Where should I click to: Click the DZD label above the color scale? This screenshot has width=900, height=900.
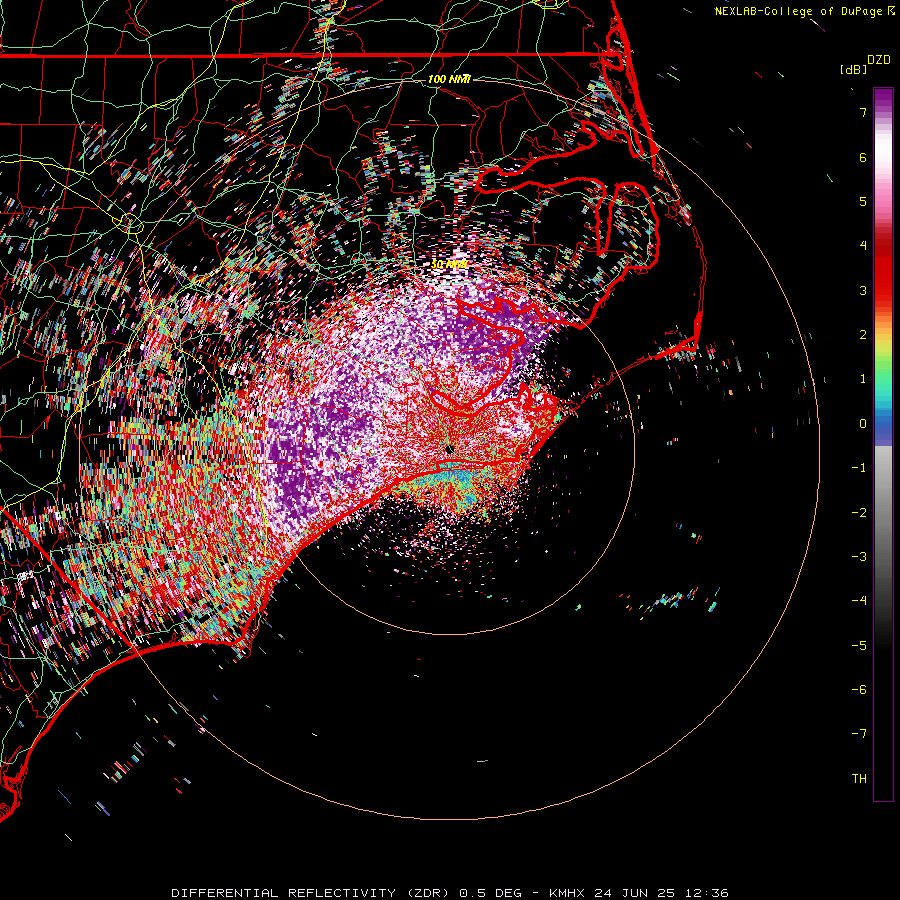coord(878,60)
